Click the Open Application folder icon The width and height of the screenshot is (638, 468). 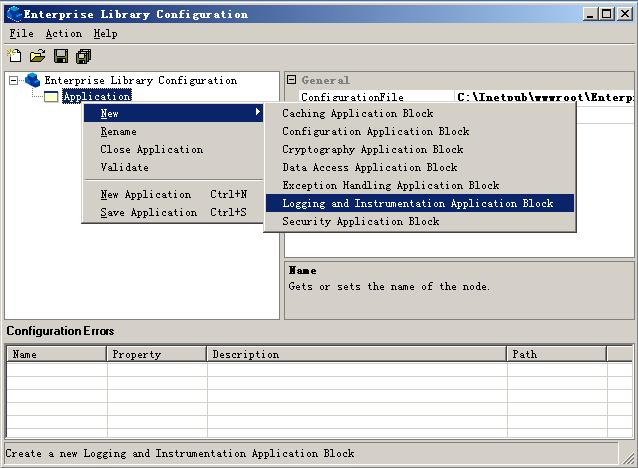(x=37, y=56)
